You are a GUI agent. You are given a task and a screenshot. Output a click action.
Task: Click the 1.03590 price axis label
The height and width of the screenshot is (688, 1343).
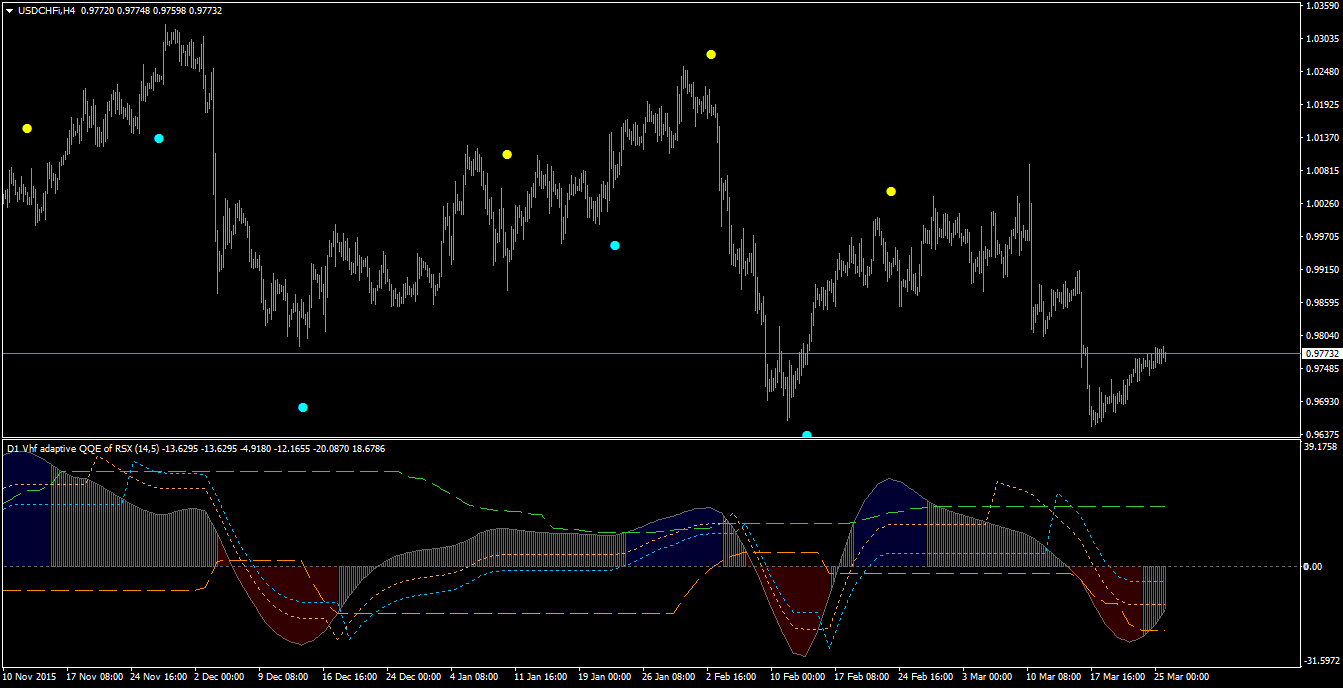tap(1323, 6)
